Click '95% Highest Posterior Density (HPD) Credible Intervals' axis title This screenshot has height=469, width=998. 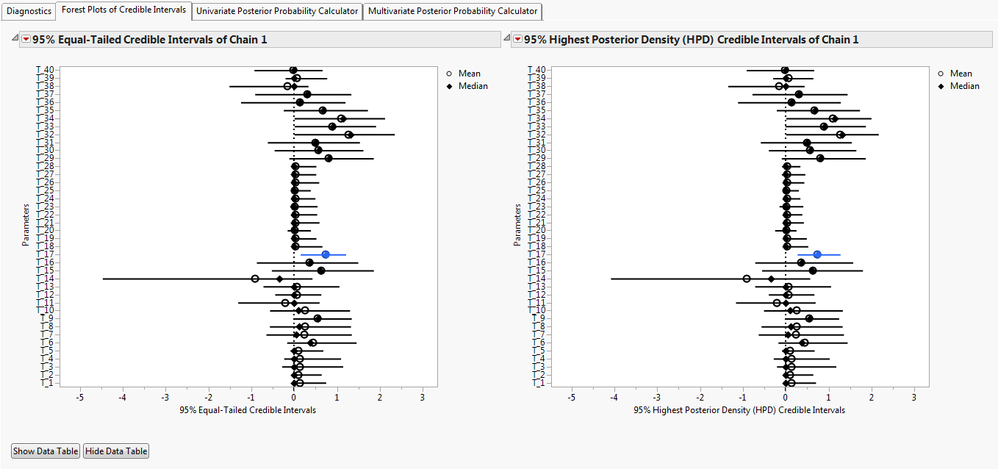click(740, 410)
